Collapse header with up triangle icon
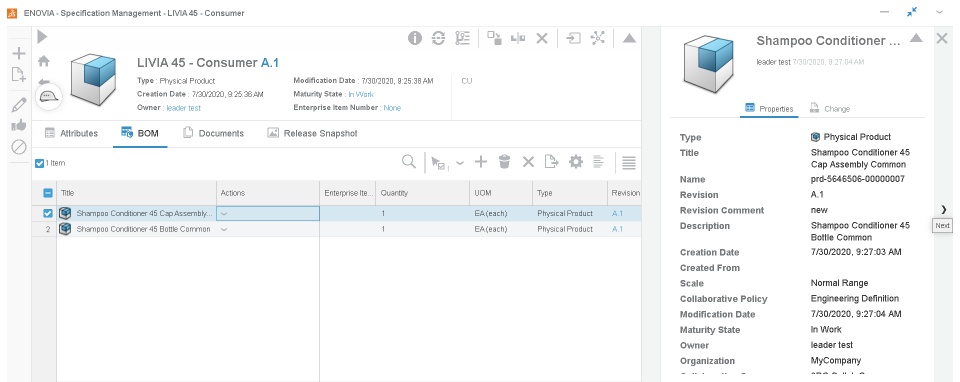Viewport: 960px width, 382px height. (x=629, y=39)
